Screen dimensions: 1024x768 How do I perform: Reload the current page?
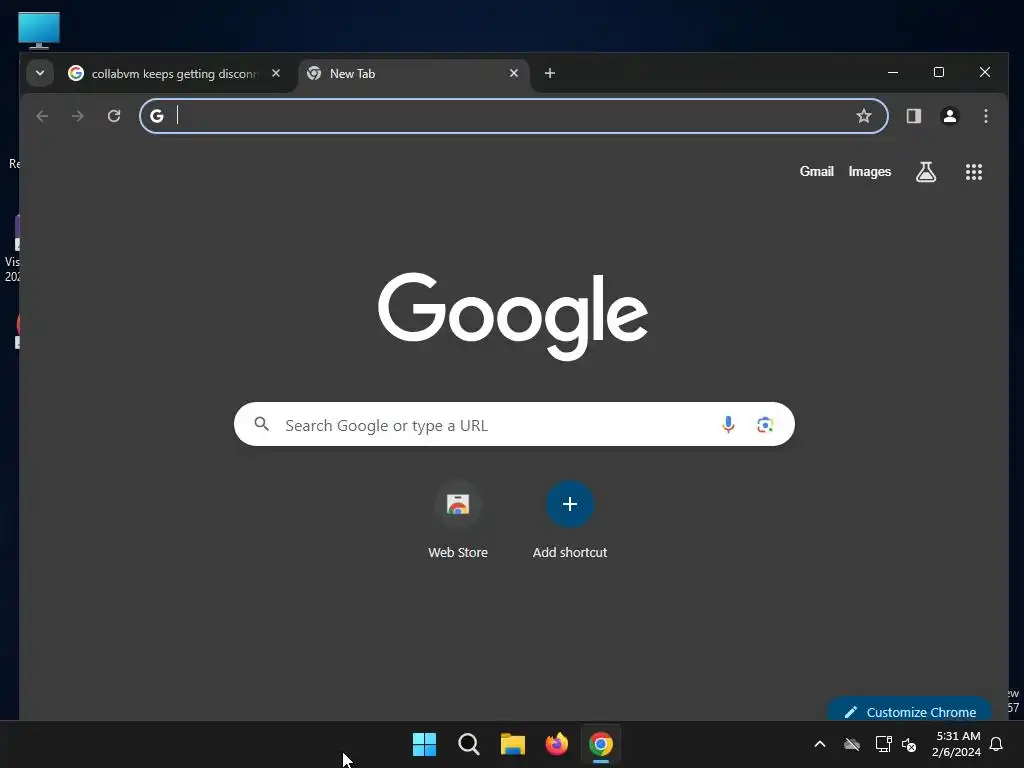click(114, 116)
